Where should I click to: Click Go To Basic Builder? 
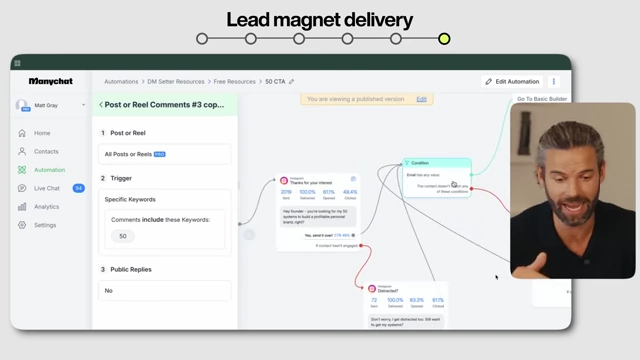pyautogui.click(x=542, y=99)
